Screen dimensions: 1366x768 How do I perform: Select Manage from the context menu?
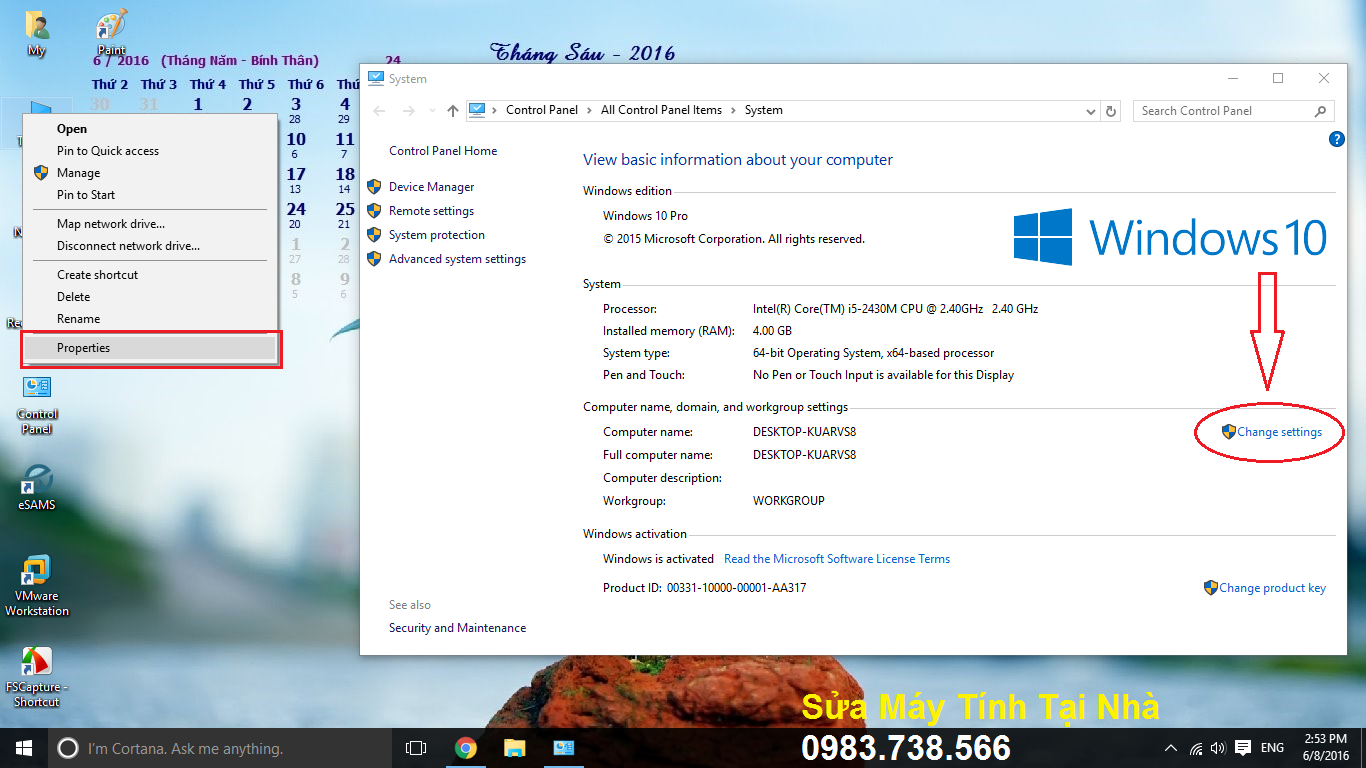[150, 173]
